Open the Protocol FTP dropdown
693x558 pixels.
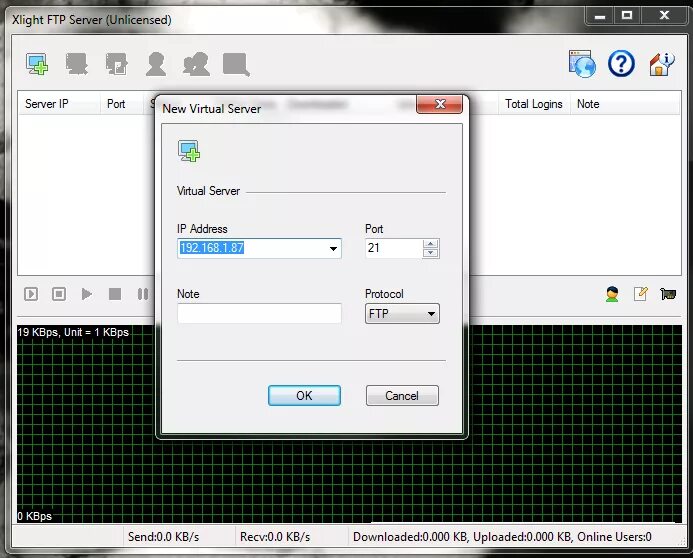point(402,314)
